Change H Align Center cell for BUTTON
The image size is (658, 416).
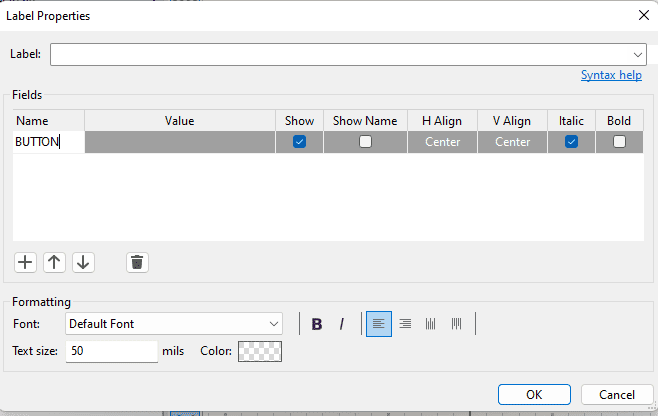(442, 142)
